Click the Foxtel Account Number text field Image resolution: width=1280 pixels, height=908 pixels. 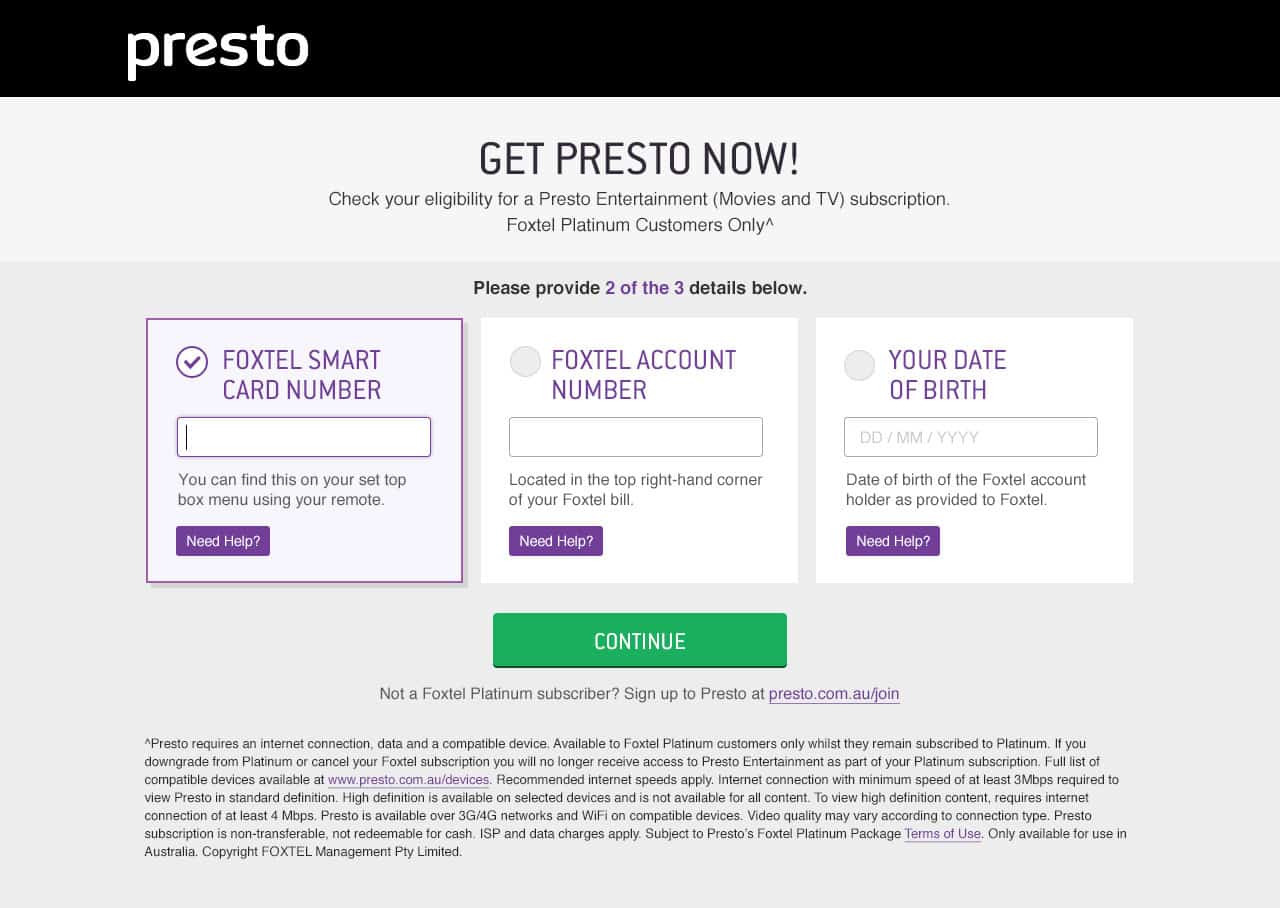pyautogui.click(x=636, y=437)
